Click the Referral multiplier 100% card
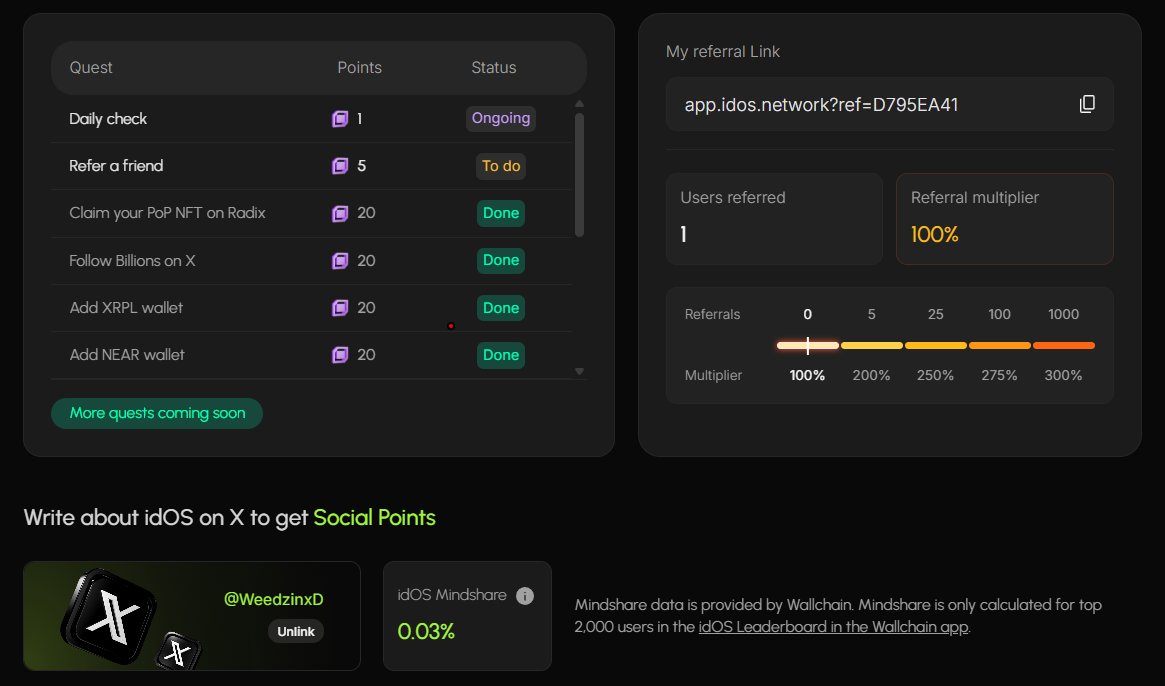1165x686 pixels. click(1005, 219)
